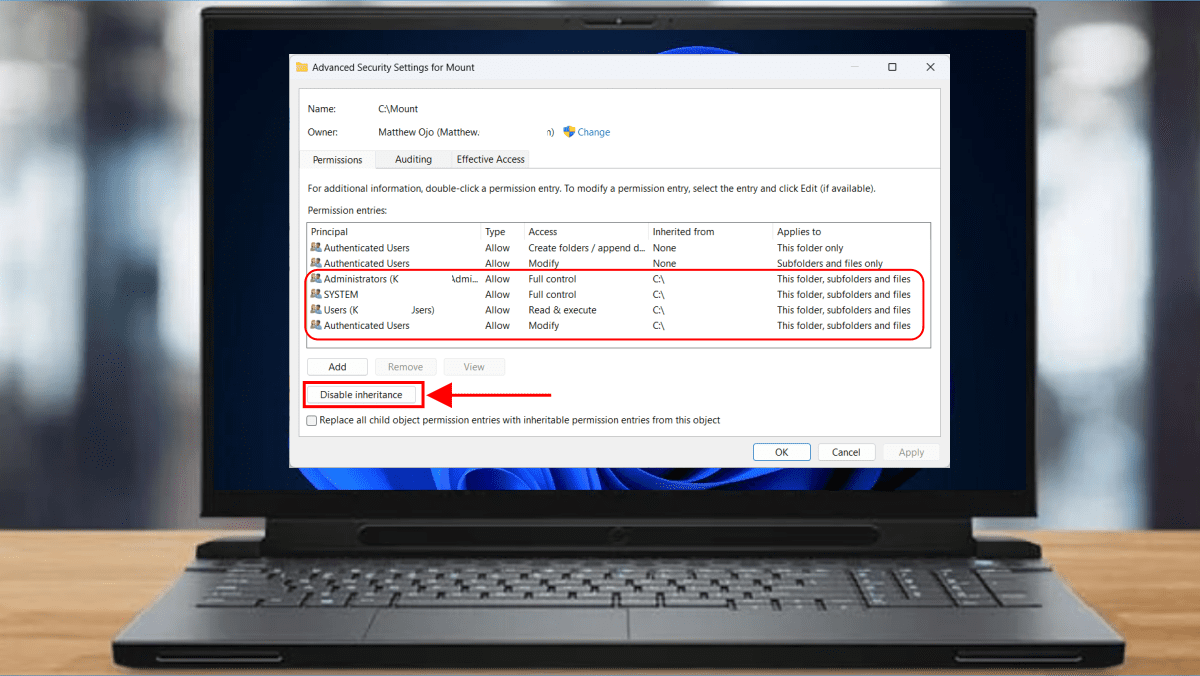Screen dimensions: 1200x676
Task: Click the Users group icon in the entries
Action: coord(317,310)
